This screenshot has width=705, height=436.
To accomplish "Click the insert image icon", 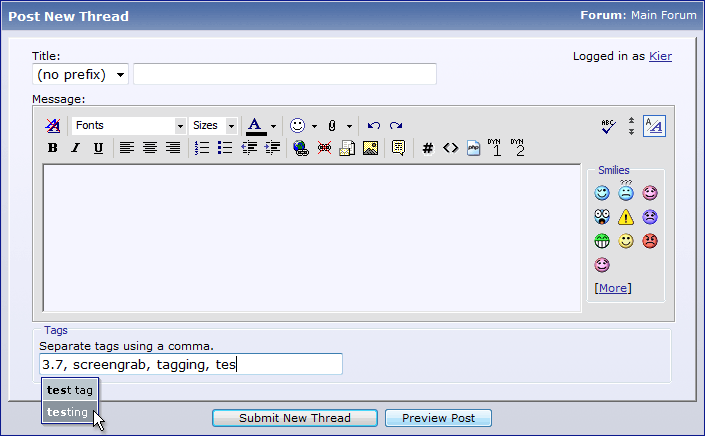I will (x=370, y=148).
